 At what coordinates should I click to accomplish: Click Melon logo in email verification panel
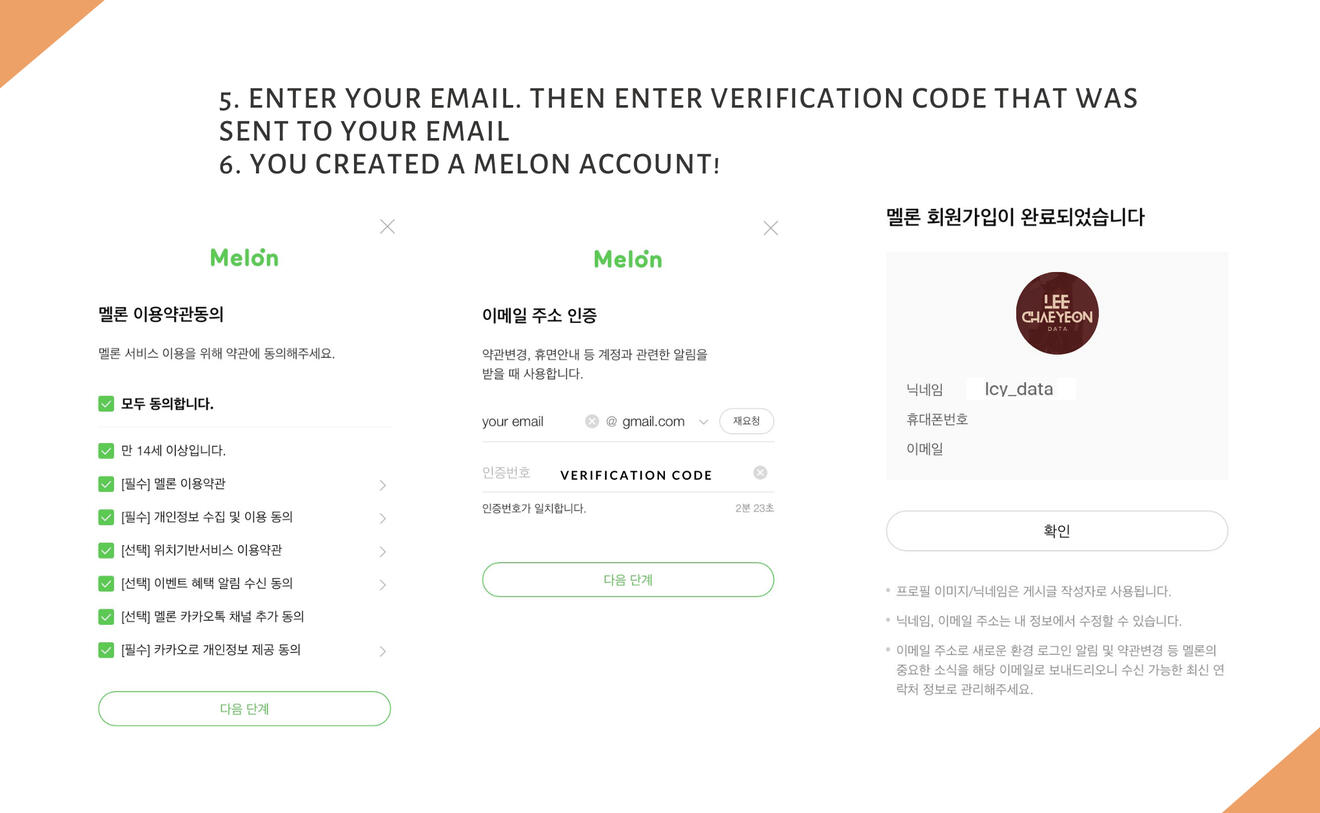[627, 259]
